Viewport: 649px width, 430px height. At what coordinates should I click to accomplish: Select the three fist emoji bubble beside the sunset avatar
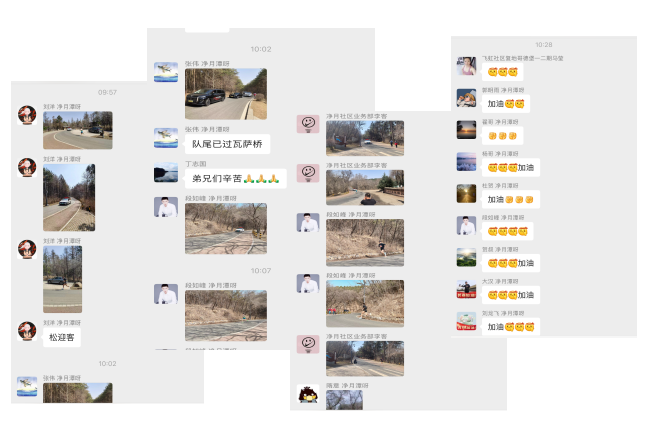(x=502, y=136)
